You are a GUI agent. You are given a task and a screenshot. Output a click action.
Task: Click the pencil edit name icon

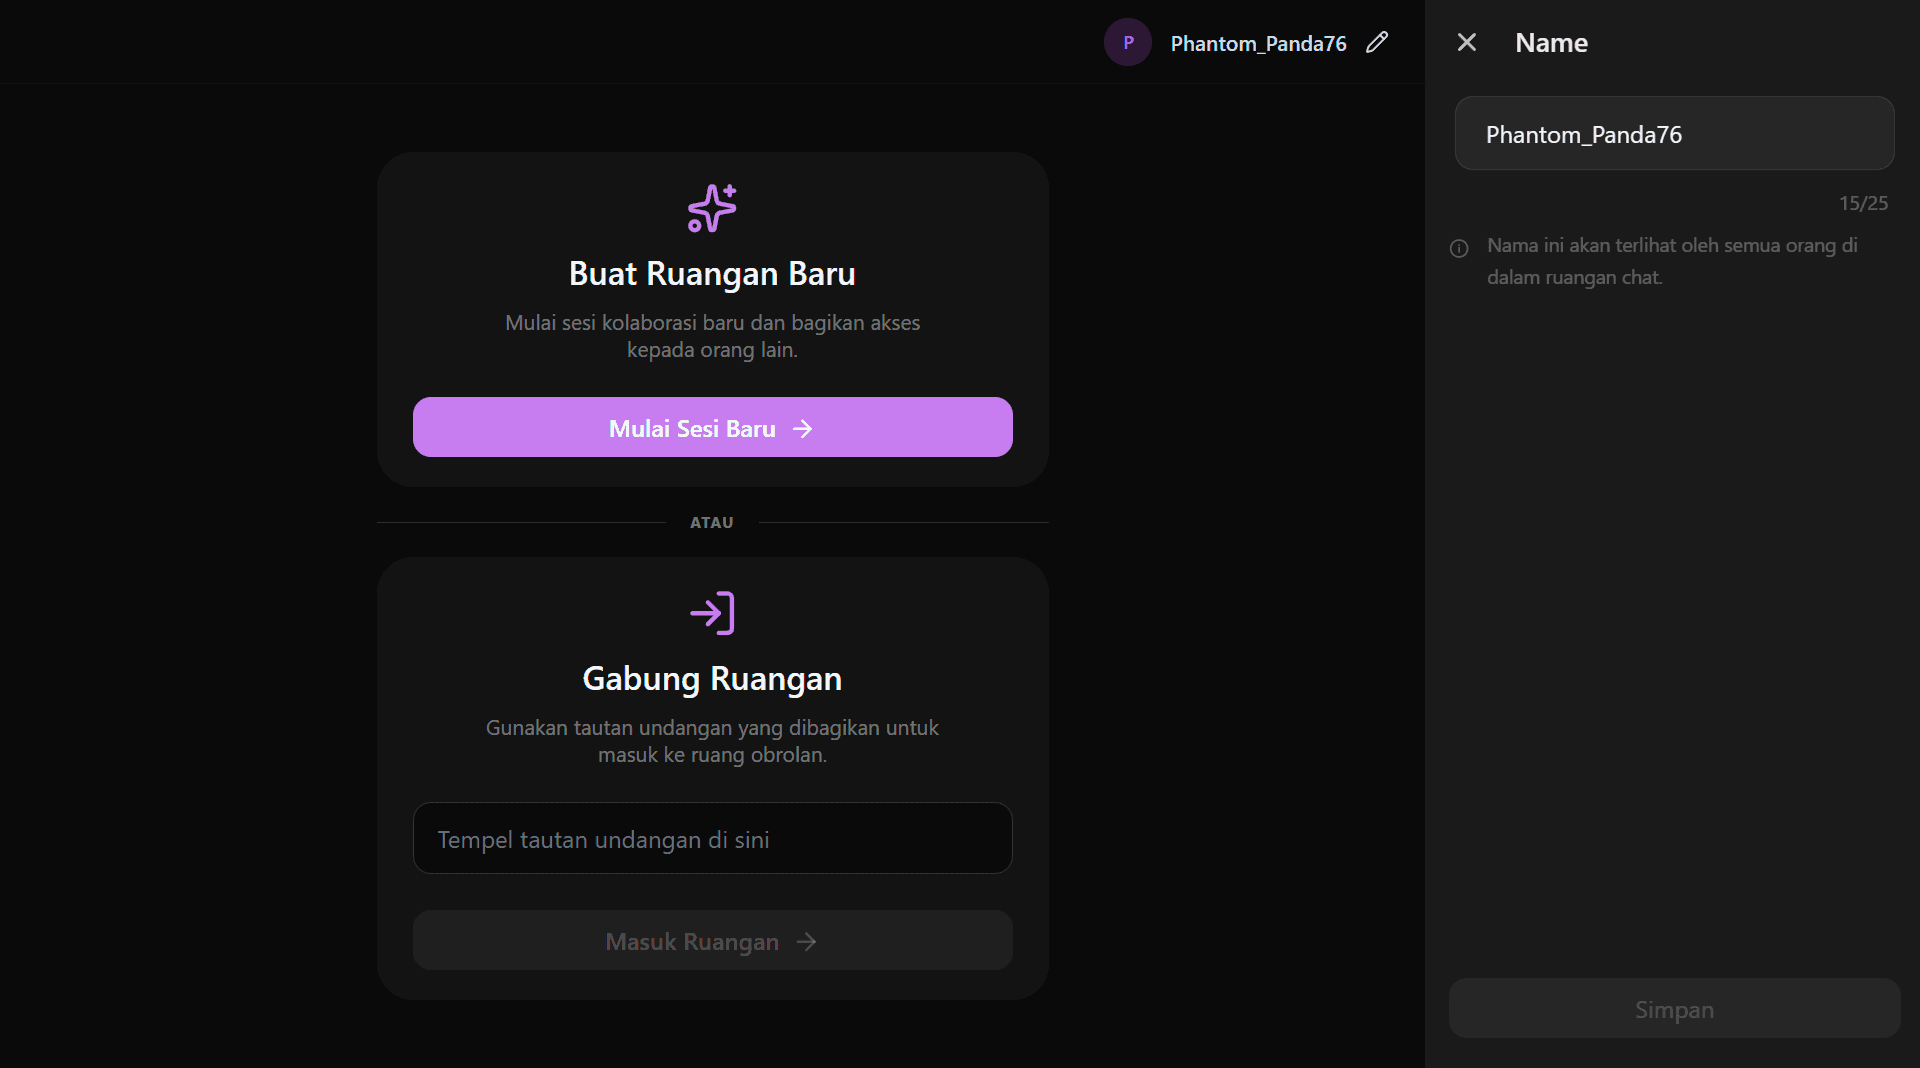pyautogui.click(x=1377, y=42)
